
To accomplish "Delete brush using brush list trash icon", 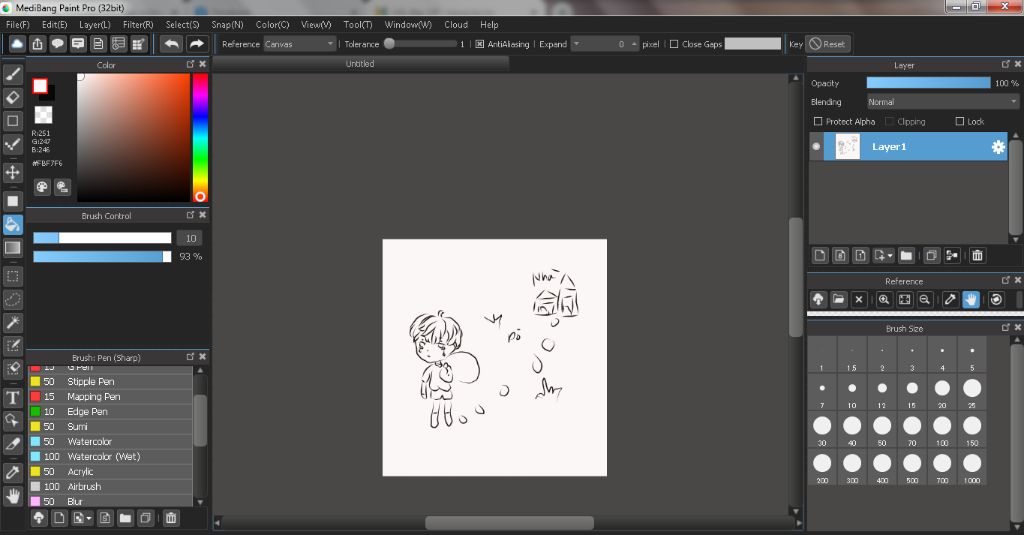I will tap(171, 518).
